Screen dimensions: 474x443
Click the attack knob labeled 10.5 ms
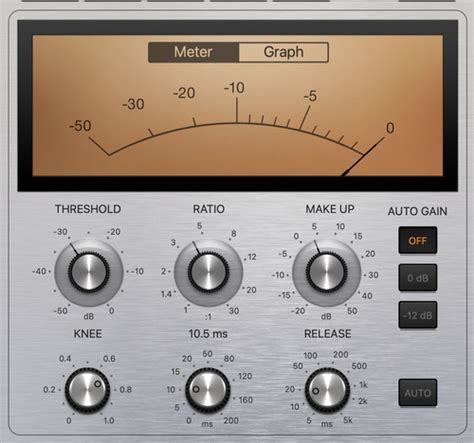point(207,390)
